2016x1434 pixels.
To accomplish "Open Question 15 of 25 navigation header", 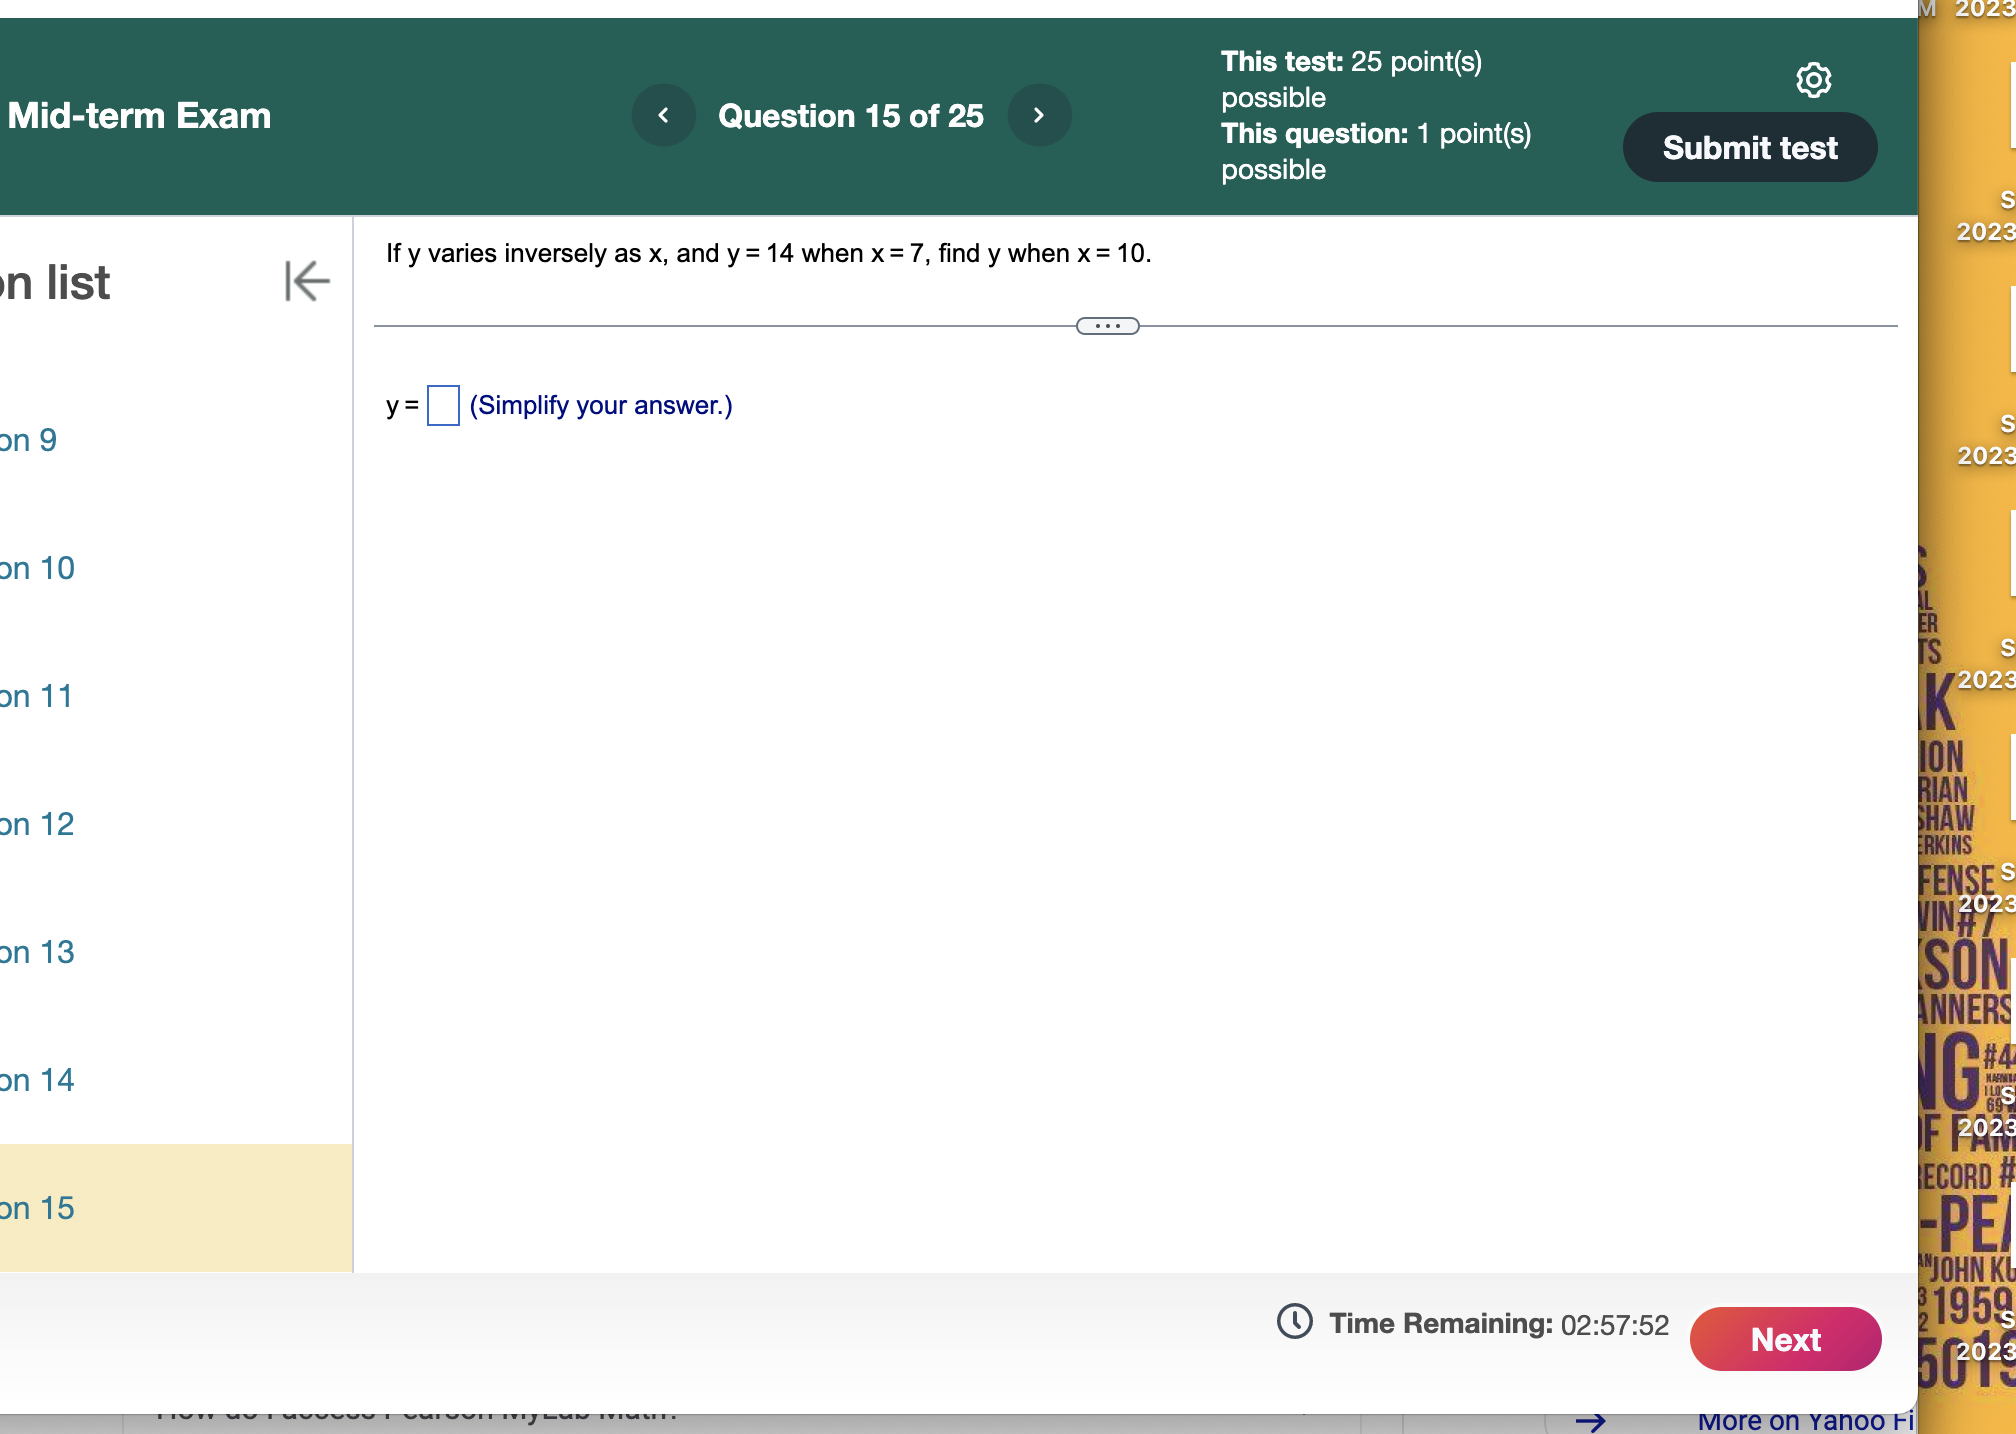I will pyautogui.click(x=851, y=115).
